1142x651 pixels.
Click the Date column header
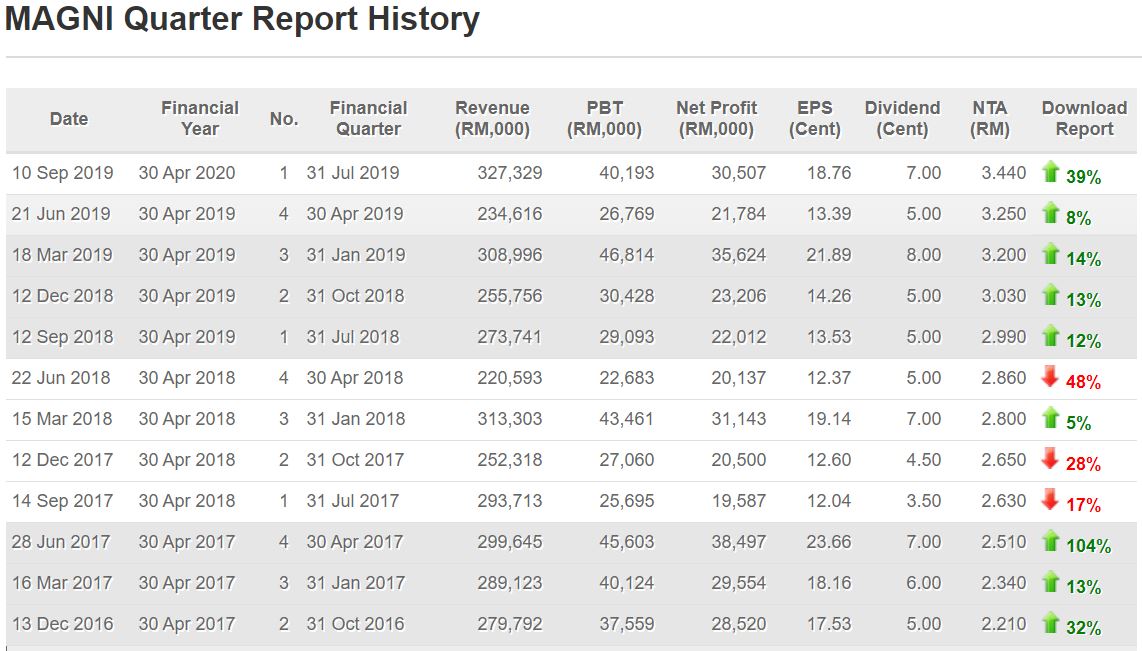click(69, 118)
